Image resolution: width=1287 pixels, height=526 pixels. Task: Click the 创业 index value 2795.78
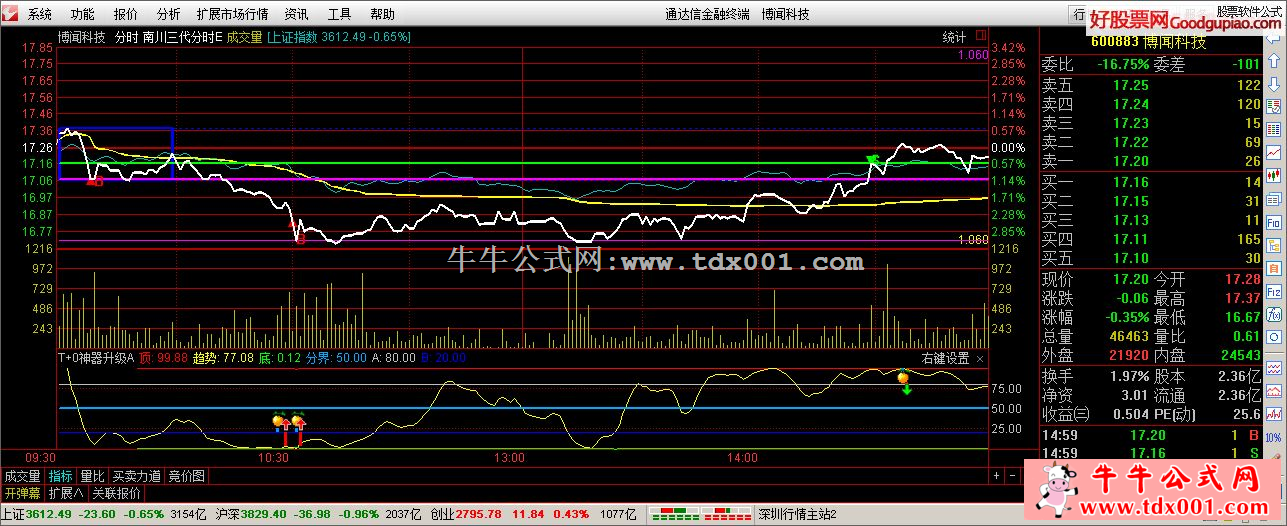(479, 514)
